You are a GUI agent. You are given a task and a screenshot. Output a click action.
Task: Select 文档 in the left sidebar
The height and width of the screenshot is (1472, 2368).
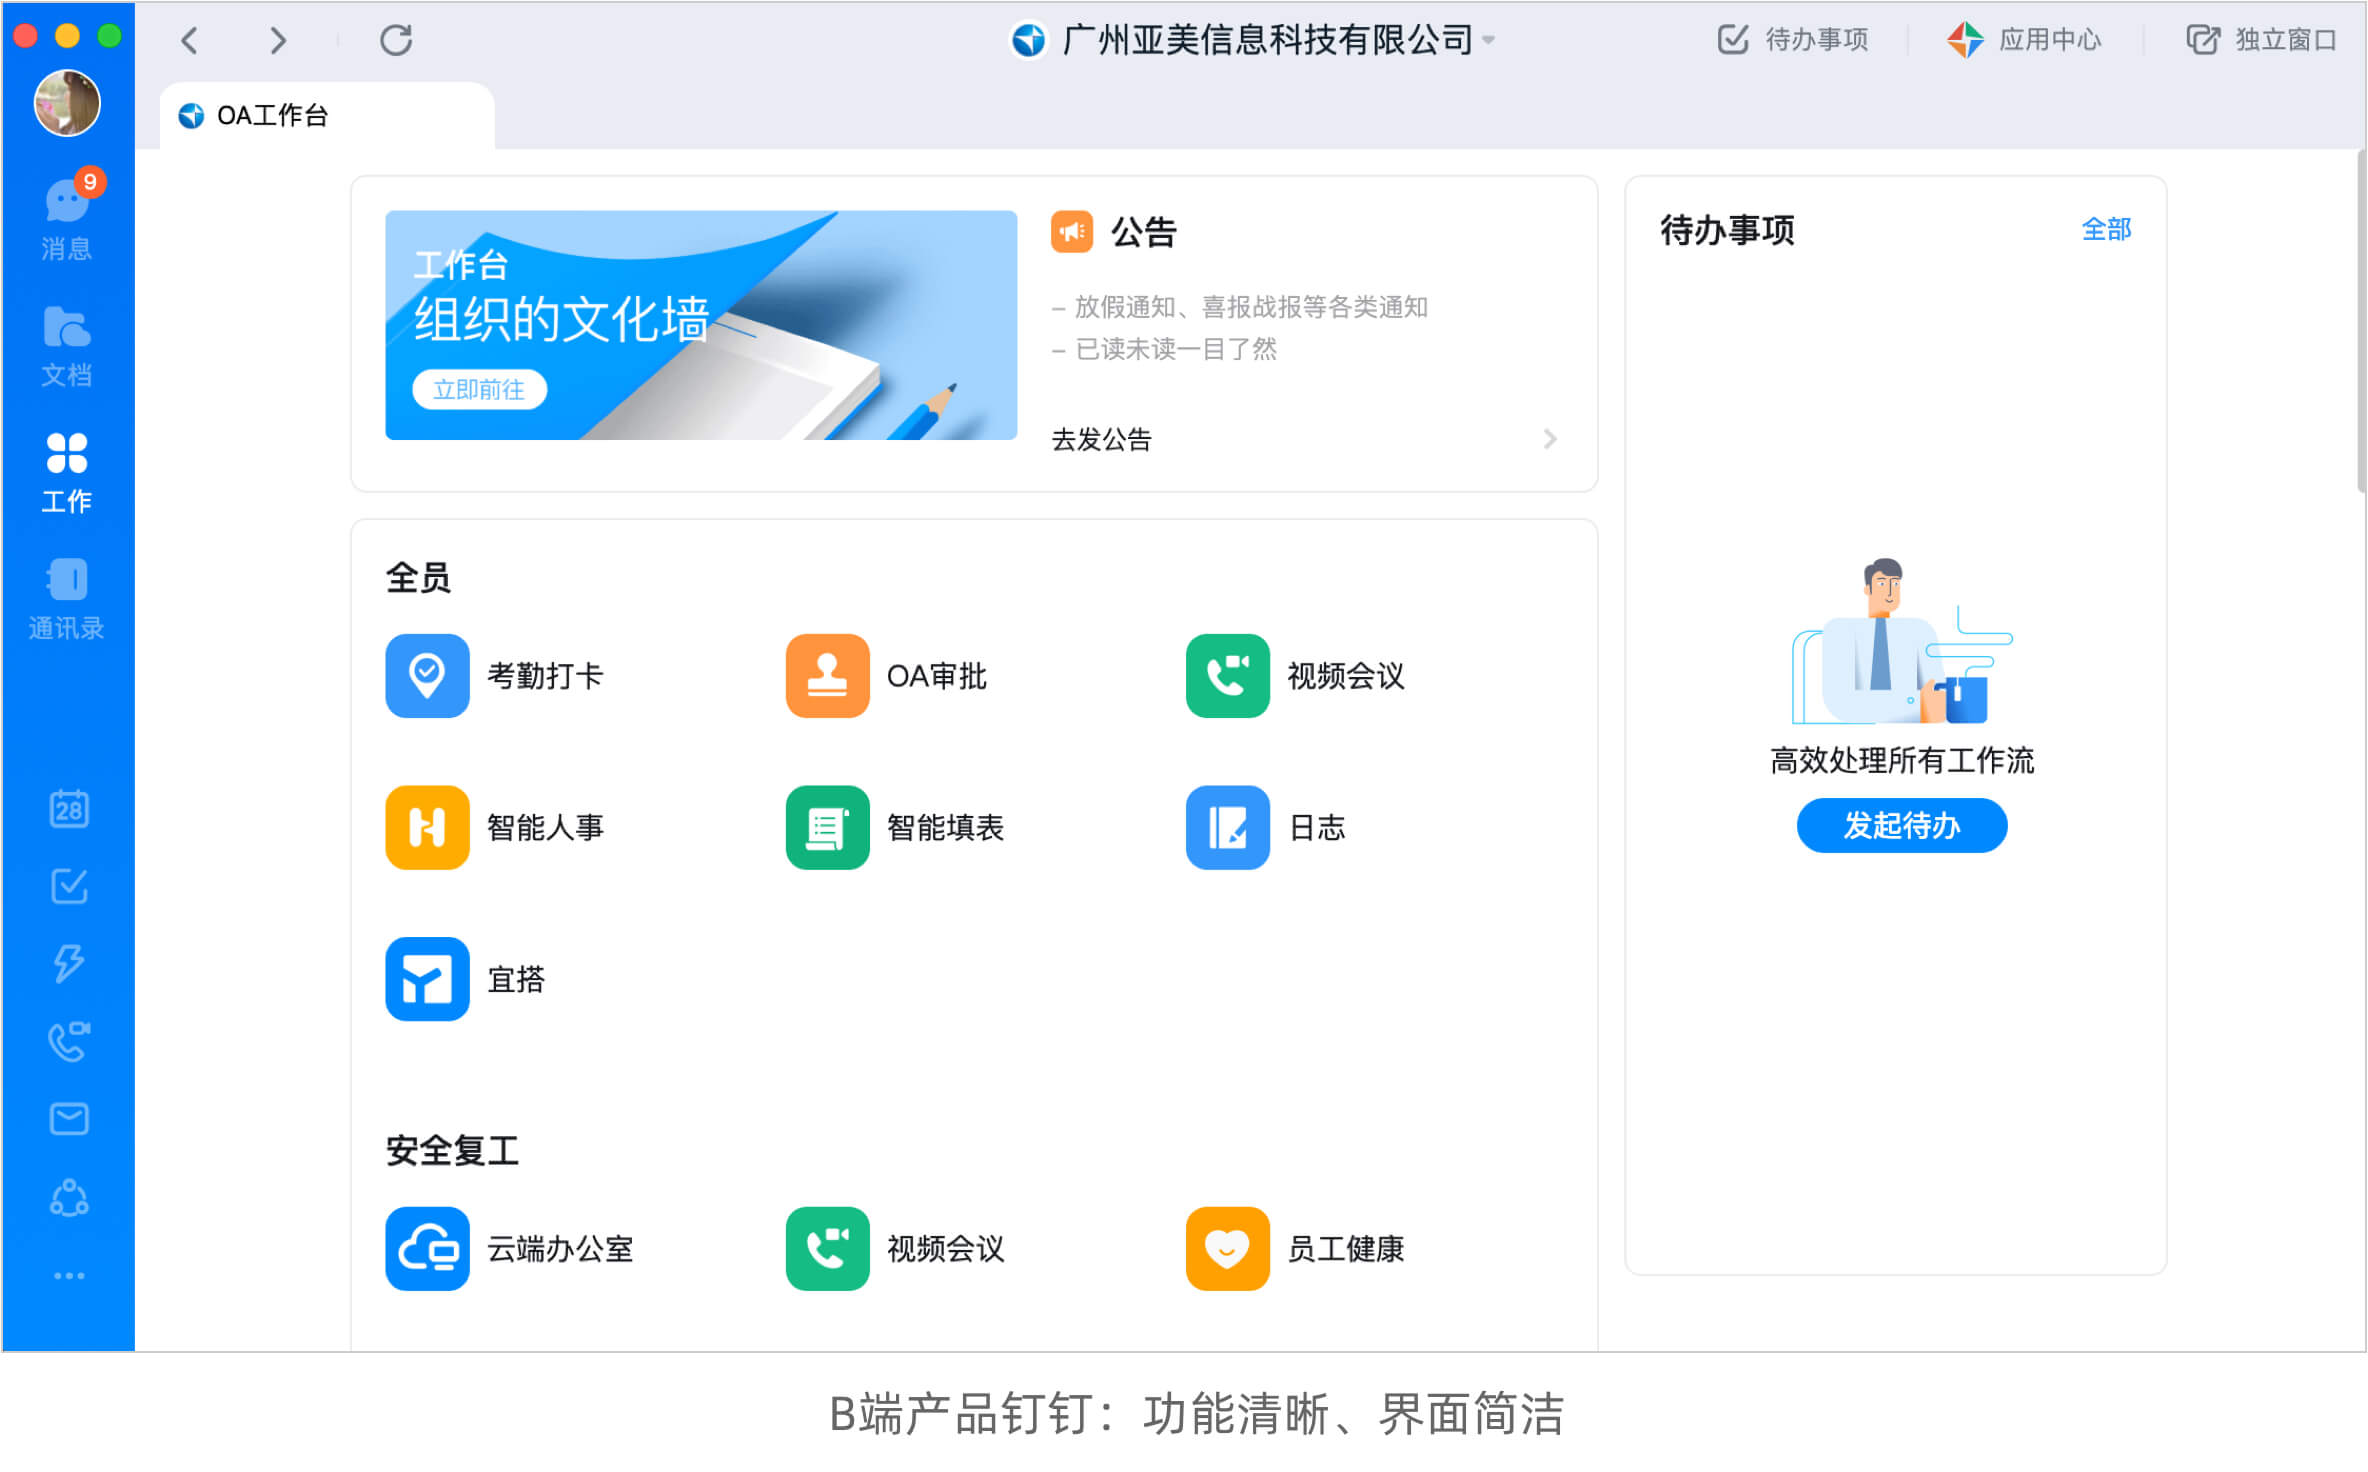click(67, 346)
